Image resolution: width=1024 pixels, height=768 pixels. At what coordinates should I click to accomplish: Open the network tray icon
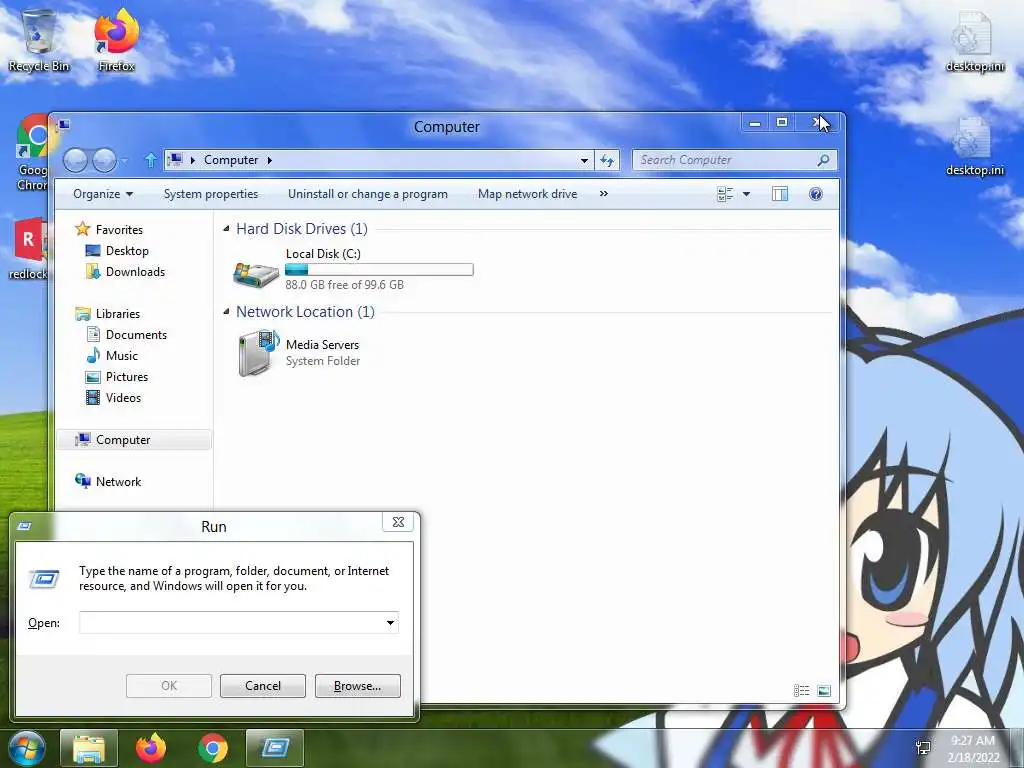pyautogui.click(x=923, y=748)
